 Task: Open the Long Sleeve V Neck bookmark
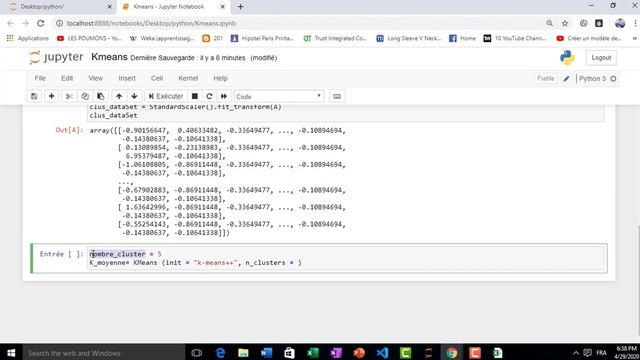coord(409,38)
